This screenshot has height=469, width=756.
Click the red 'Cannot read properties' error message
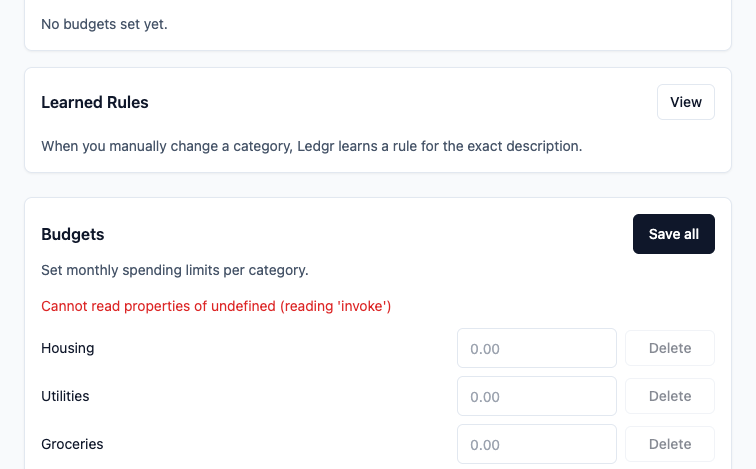pyautogui.click(x=216, y=306)
